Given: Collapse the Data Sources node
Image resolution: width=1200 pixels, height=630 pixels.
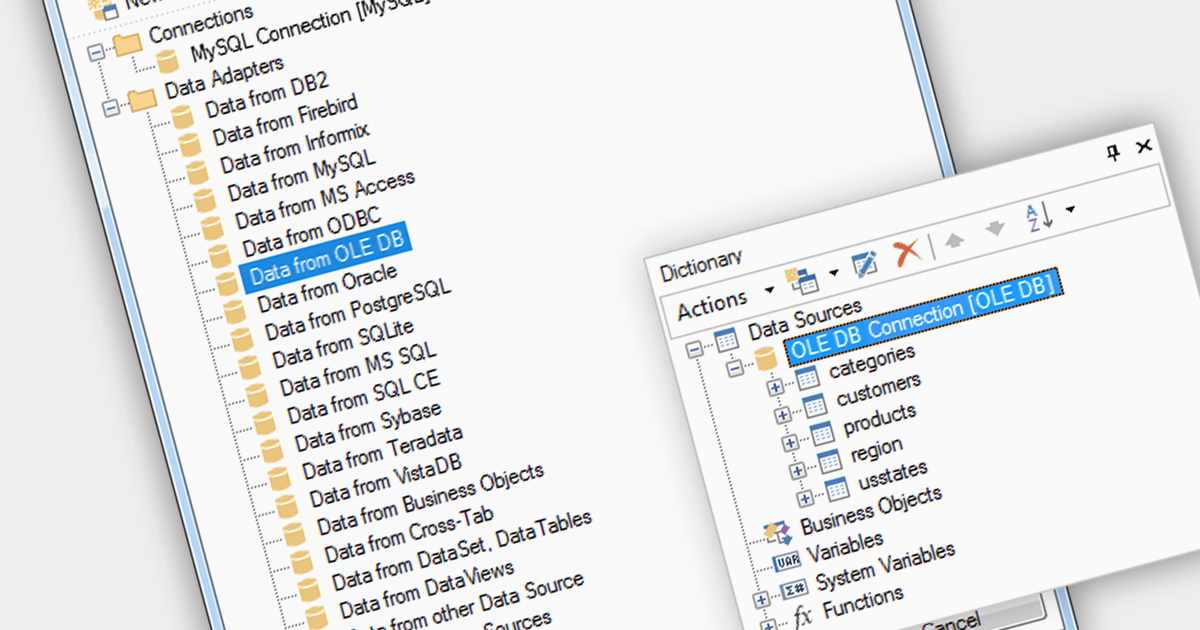Looking at the screenshot, I should click(x=697, y=349).
